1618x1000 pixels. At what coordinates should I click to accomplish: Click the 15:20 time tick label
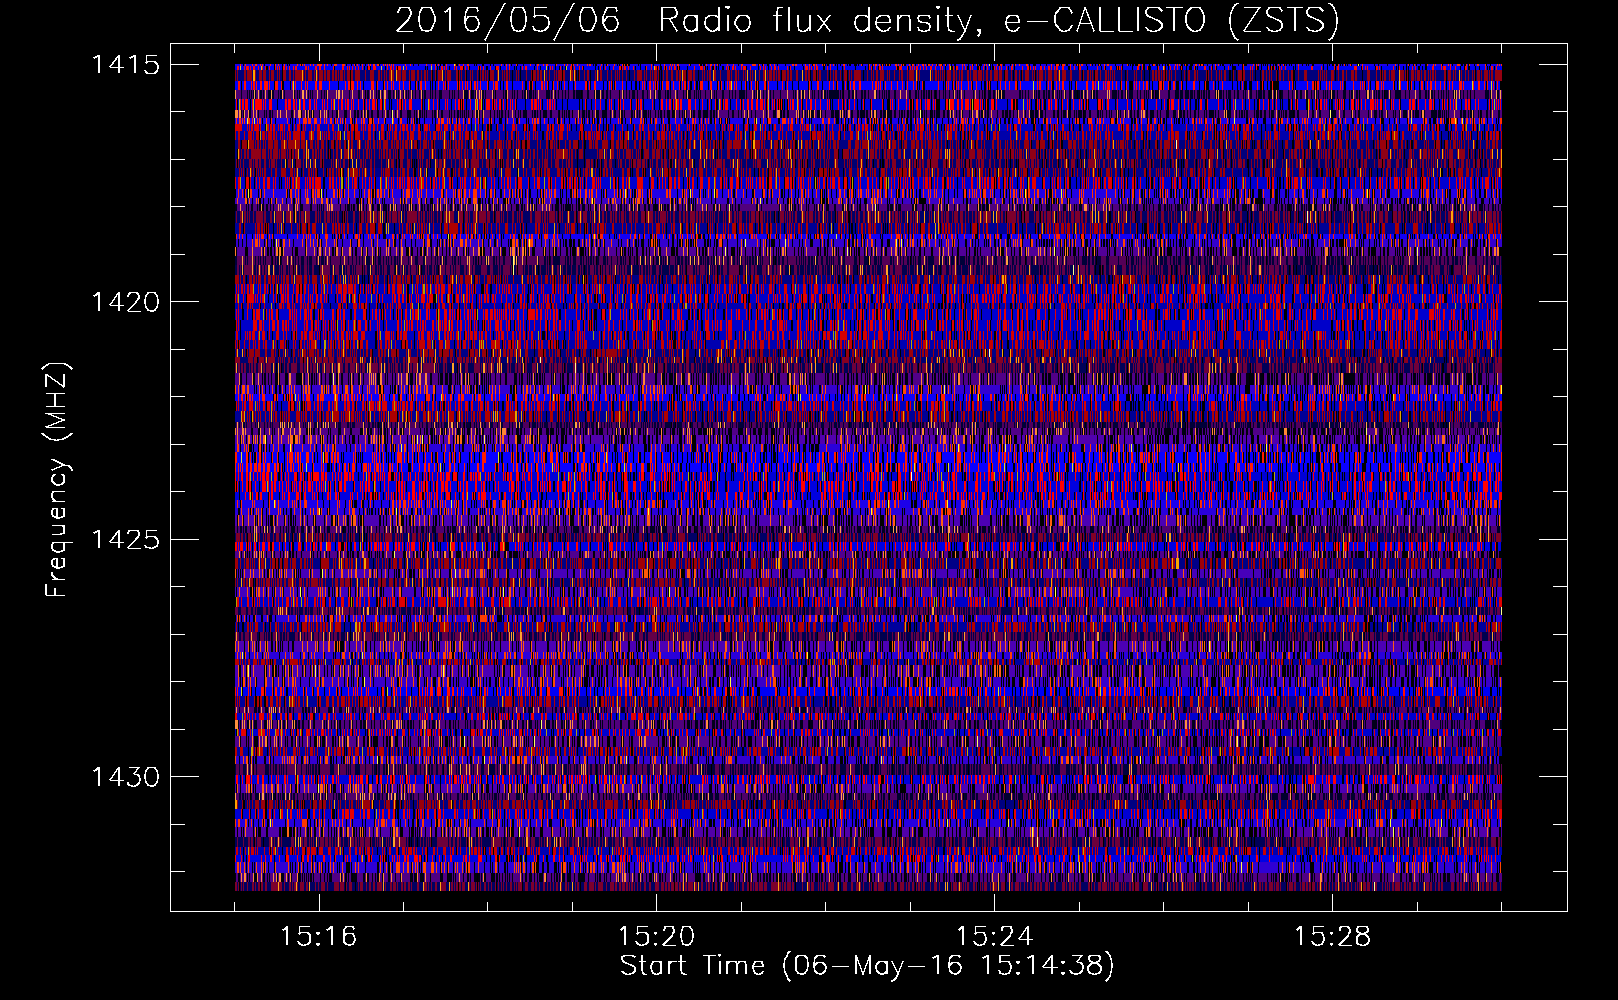[x=657, y=936]
